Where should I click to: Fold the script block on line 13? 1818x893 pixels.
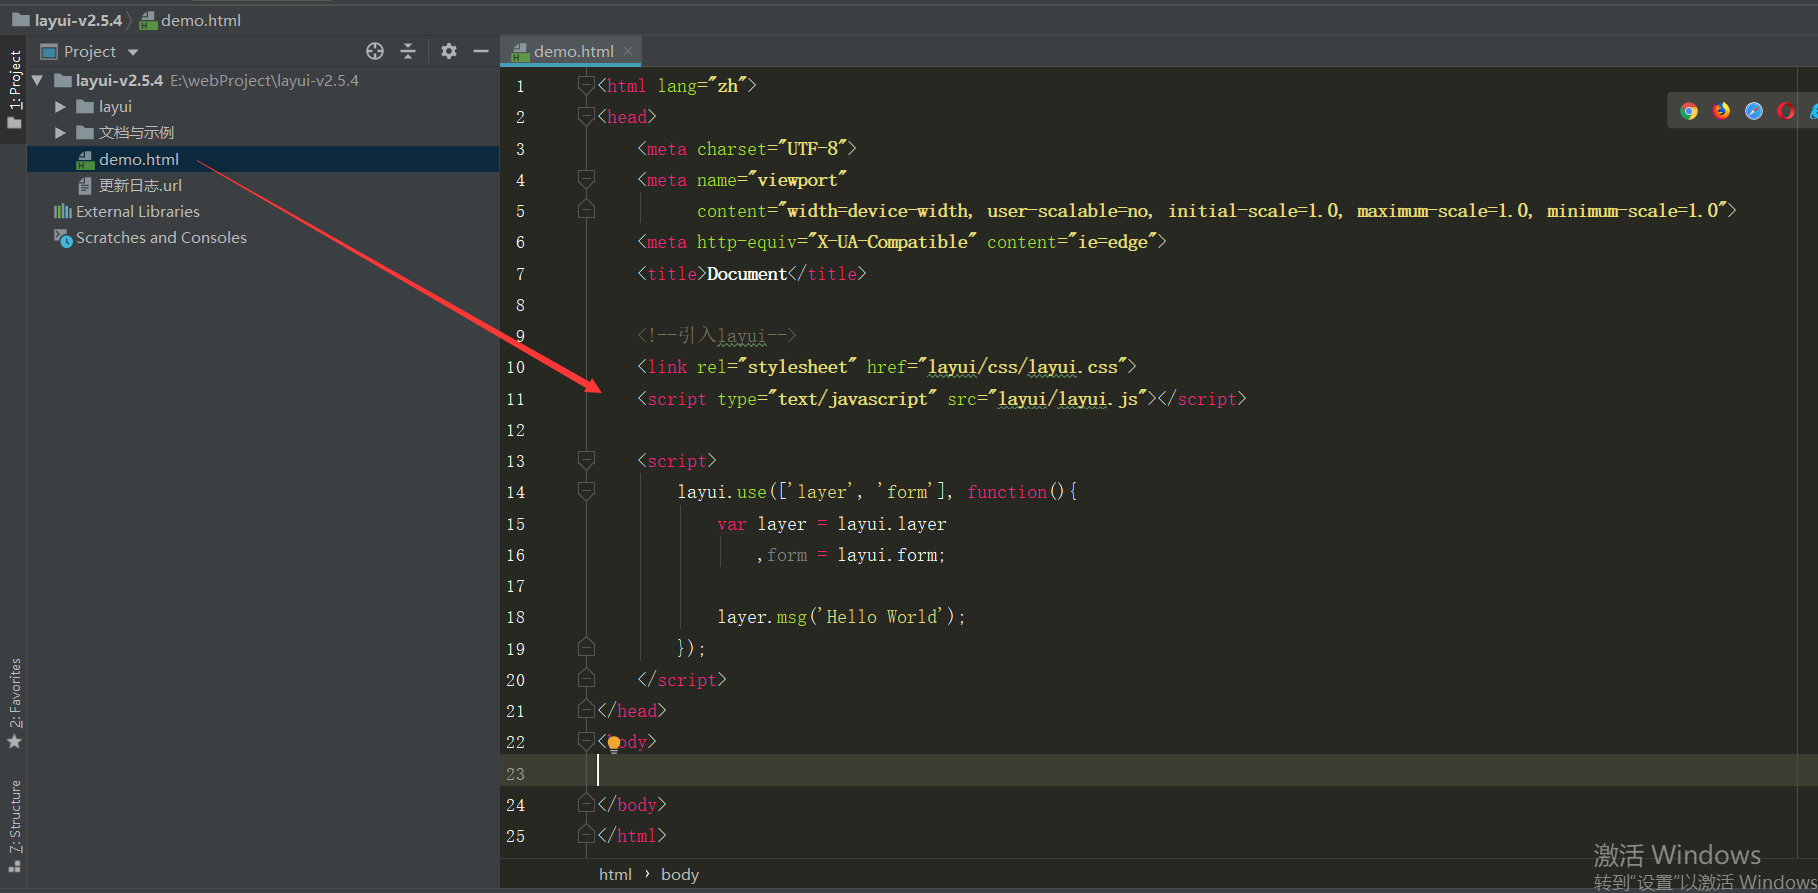[587, 461]
